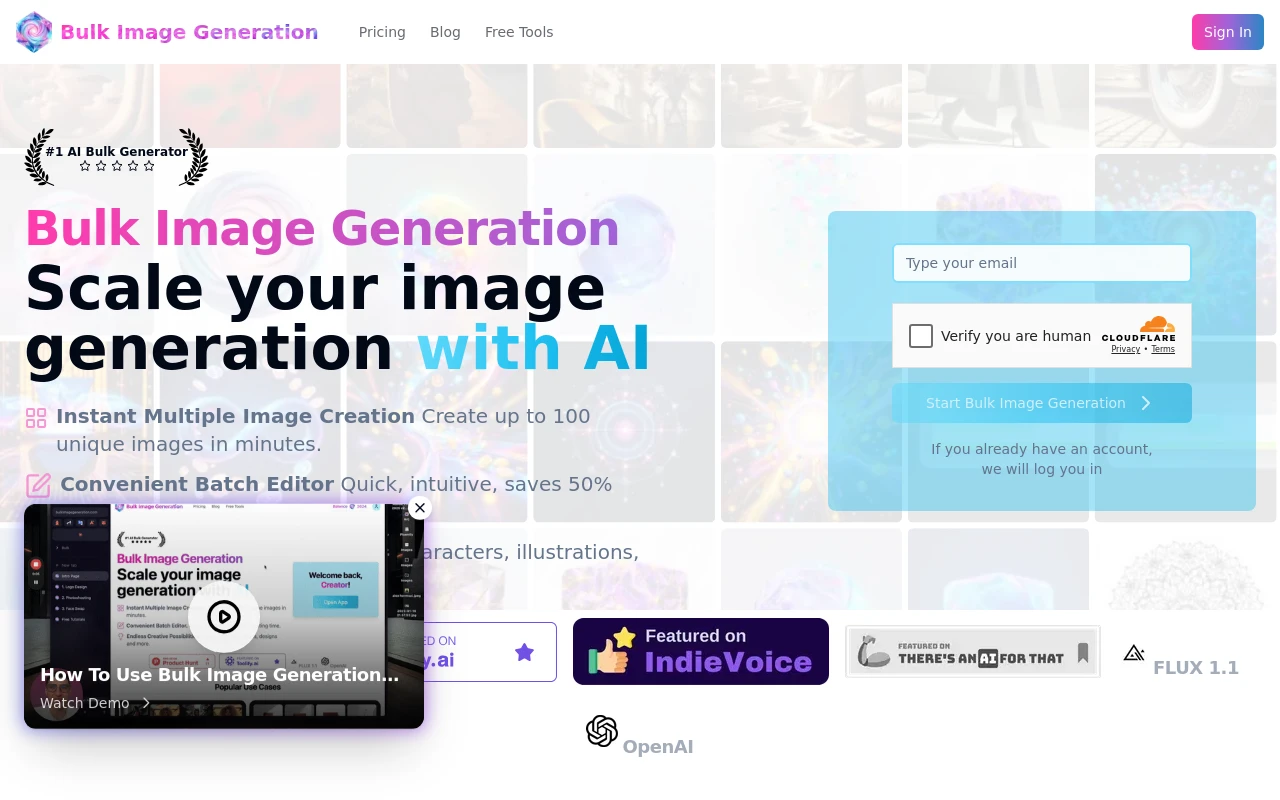Click a star in the #1 AI Bulk Generator rating

[x=117, y=166]
